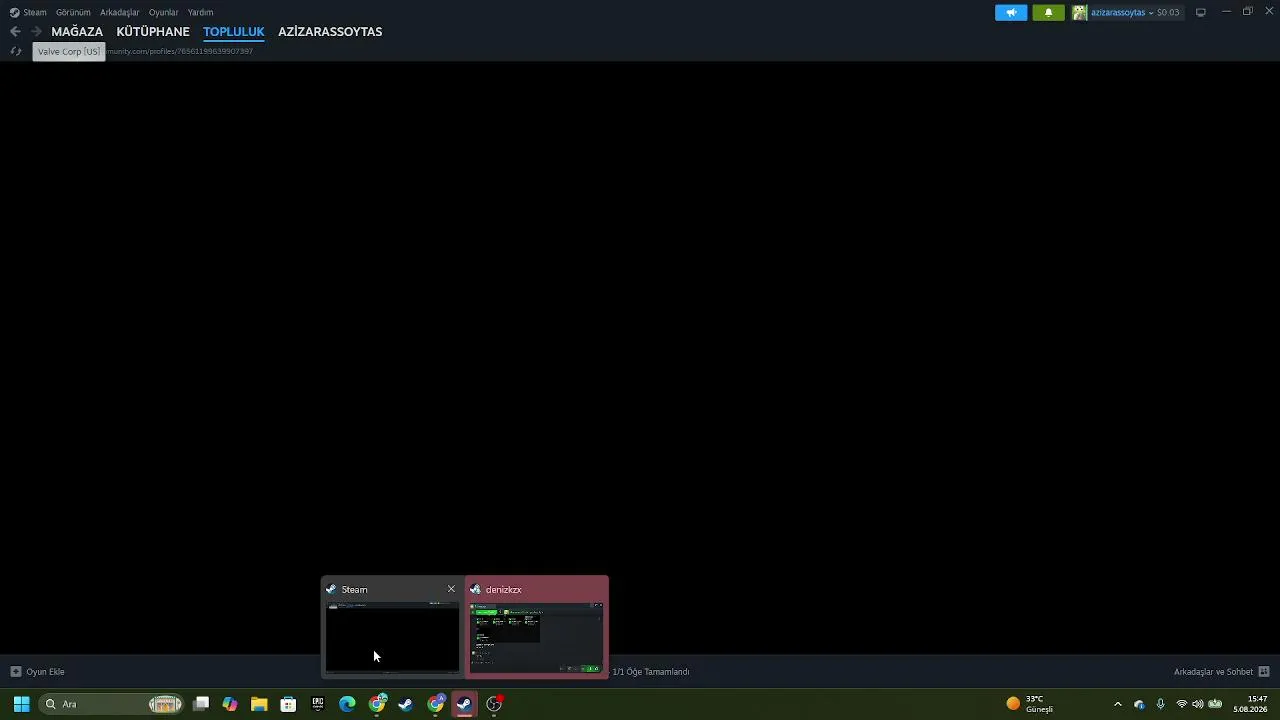
Task: Launch Epic Games from the taskbar
Action: click(x=318, y=704)
